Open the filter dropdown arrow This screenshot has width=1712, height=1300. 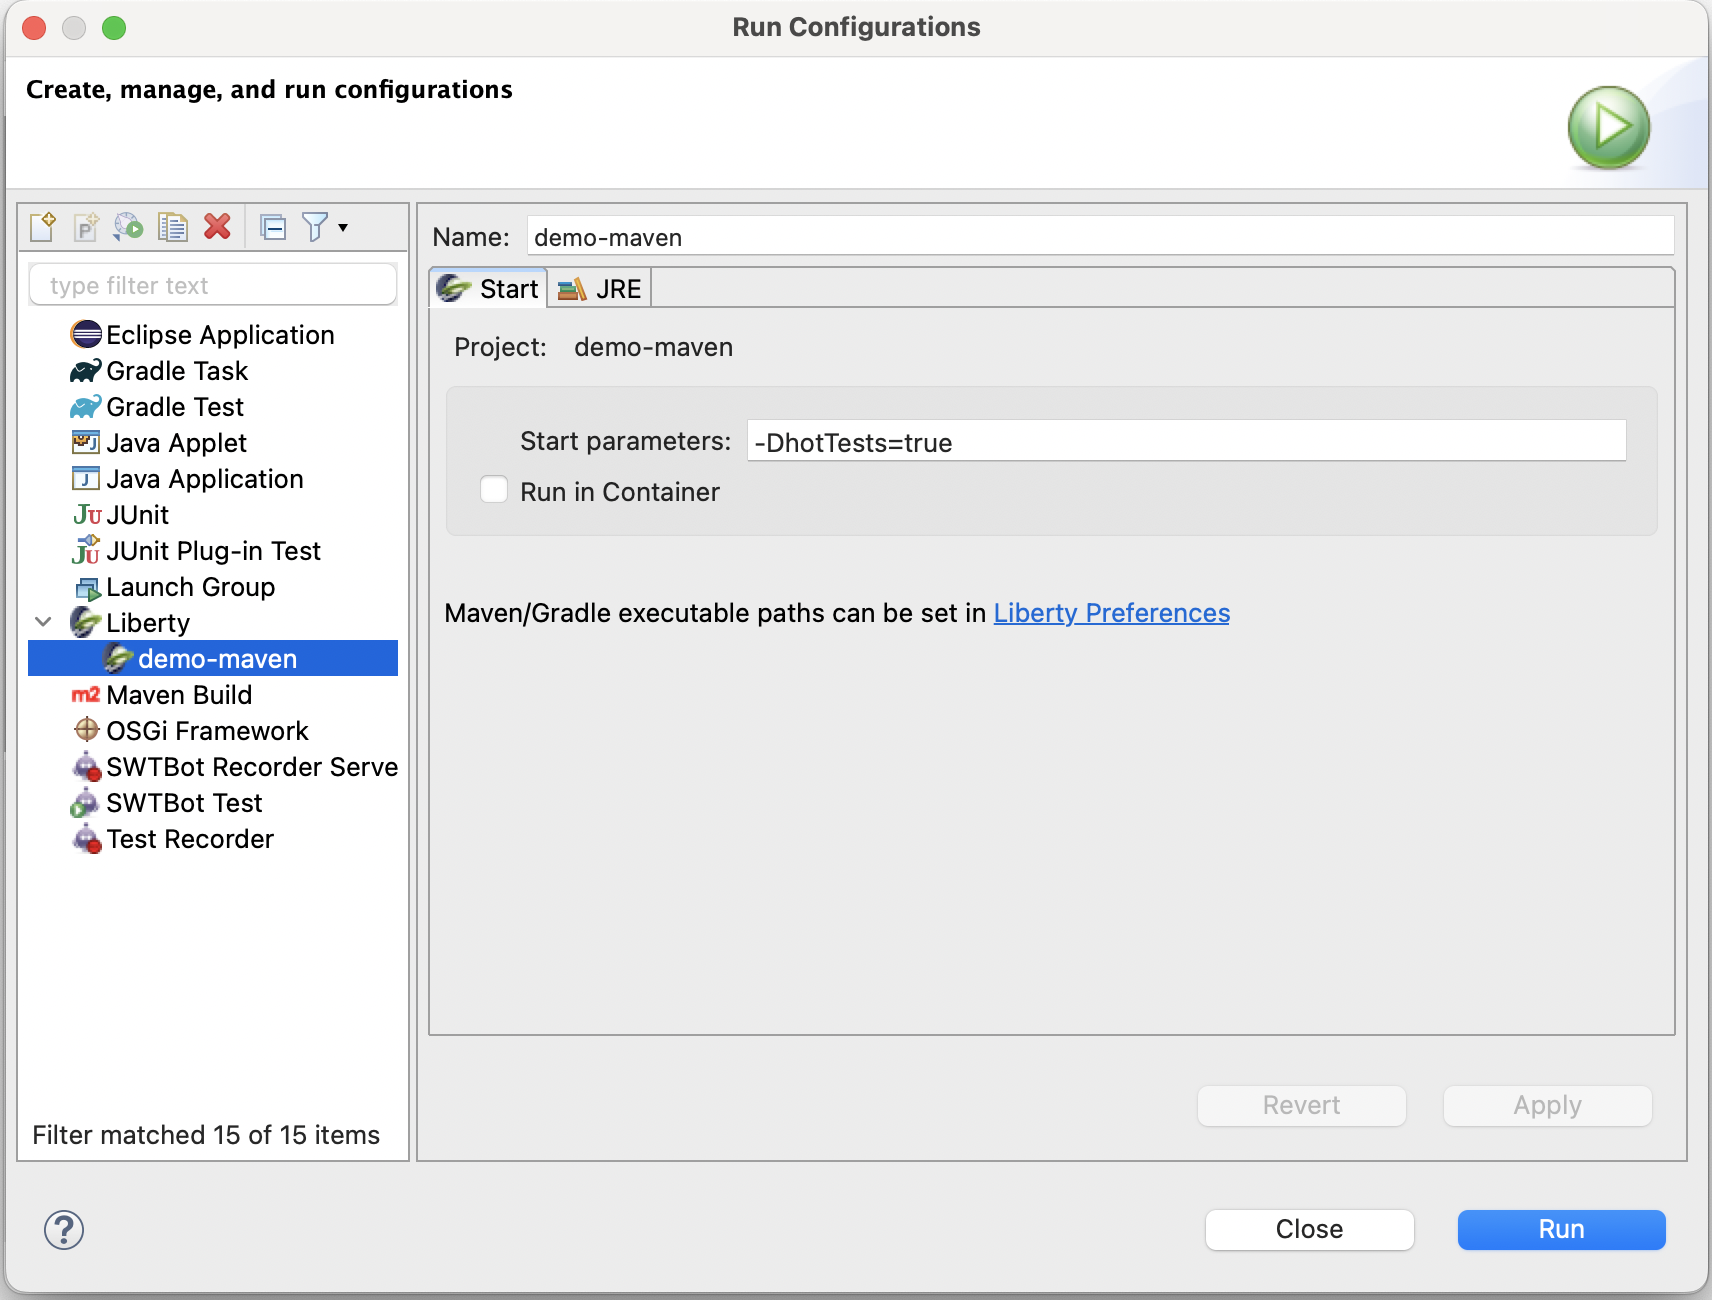click(x=343, y=228)
